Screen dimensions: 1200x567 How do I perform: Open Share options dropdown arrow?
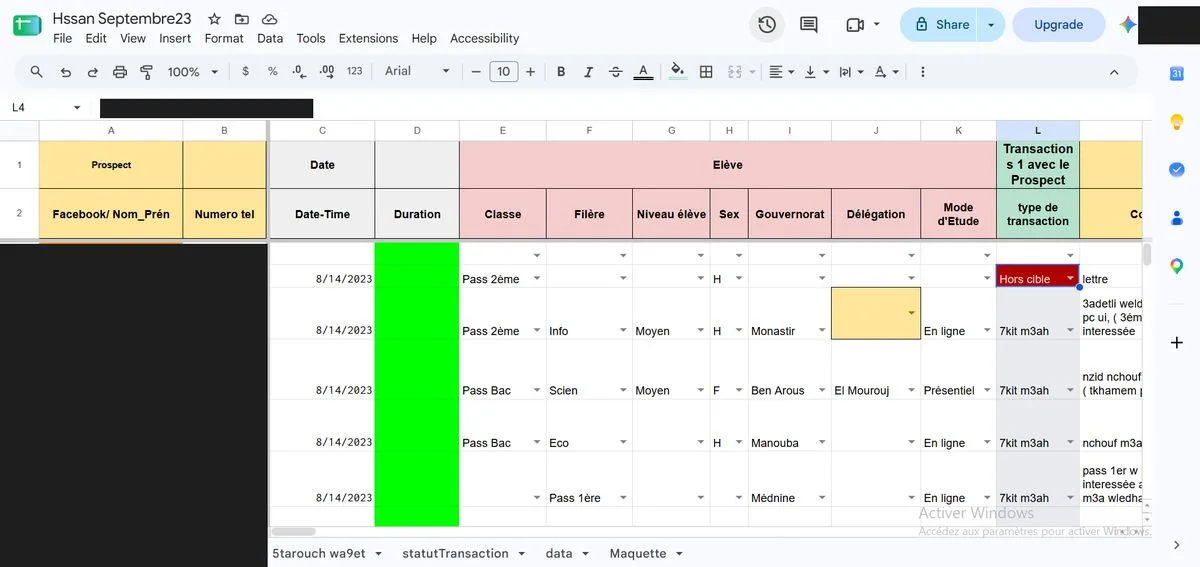coord(991,25)
